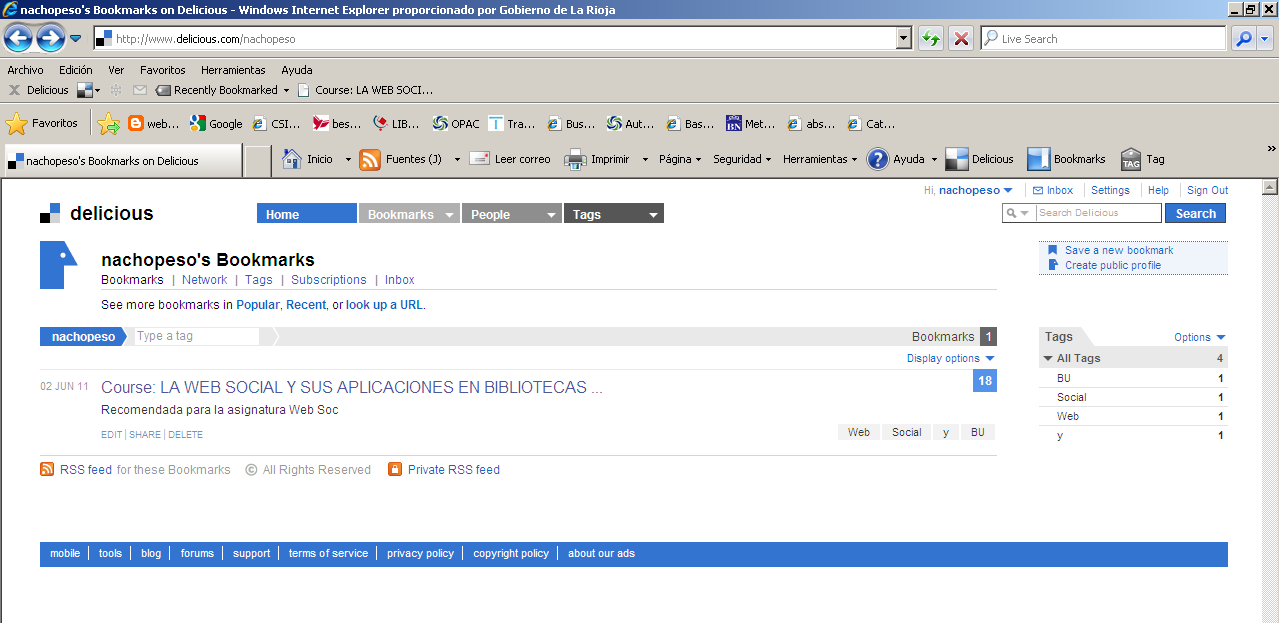
Task: Expand the Seguridad menu dropdown
Action: coord(769,159)
